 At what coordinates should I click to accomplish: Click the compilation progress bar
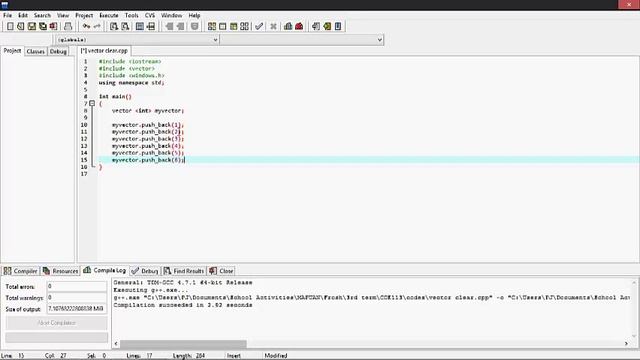coord(57,338)
